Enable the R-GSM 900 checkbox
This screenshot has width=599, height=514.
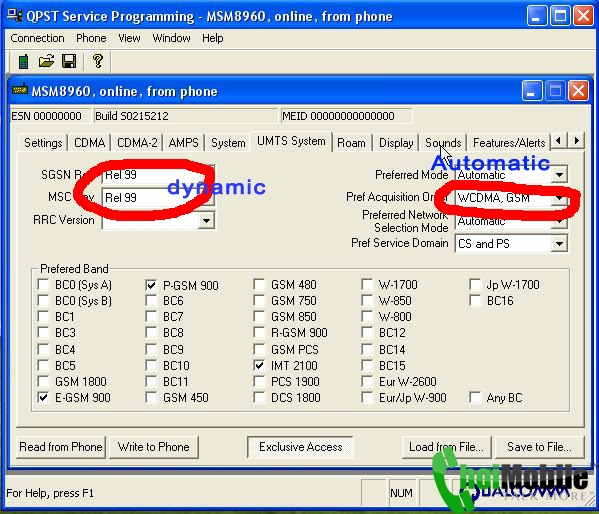259,332
